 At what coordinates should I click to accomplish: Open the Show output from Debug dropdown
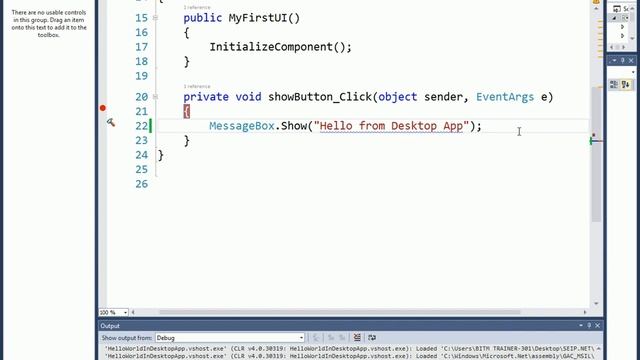[301, 338]
